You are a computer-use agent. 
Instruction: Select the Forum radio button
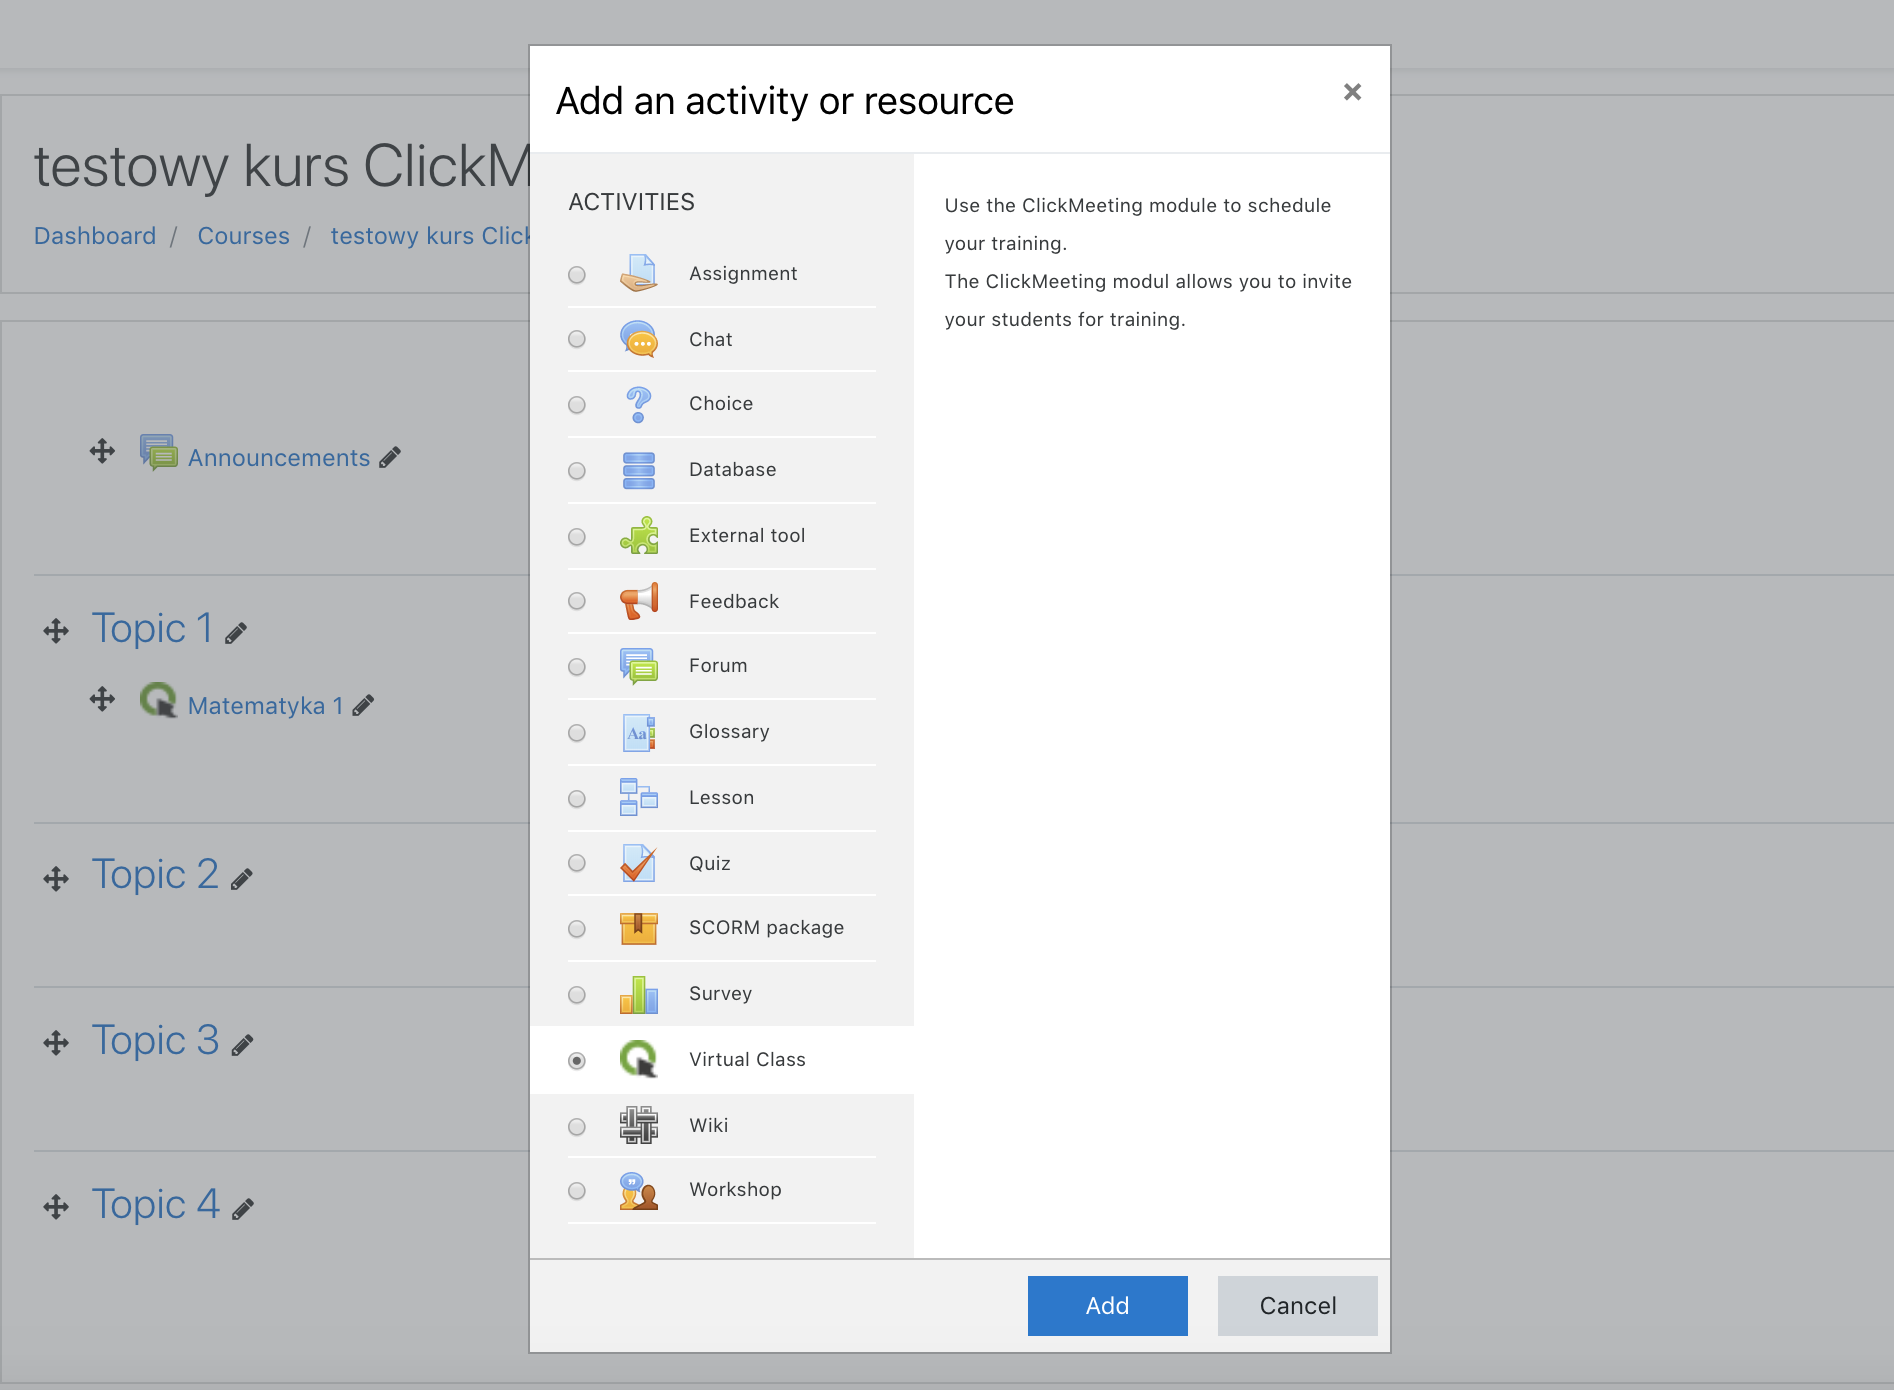click(x=577, y=666)
